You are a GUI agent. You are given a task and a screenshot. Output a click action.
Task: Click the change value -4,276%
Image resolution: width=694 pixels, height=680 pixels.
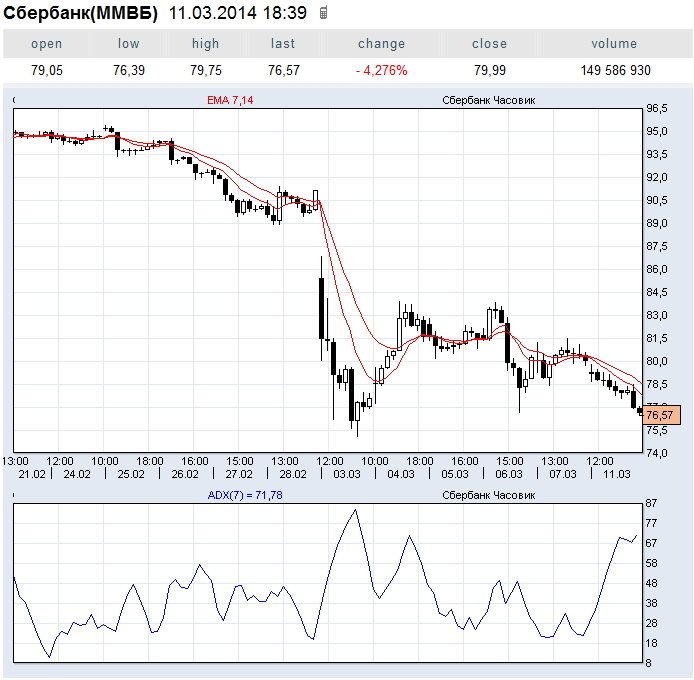point(382,70)
